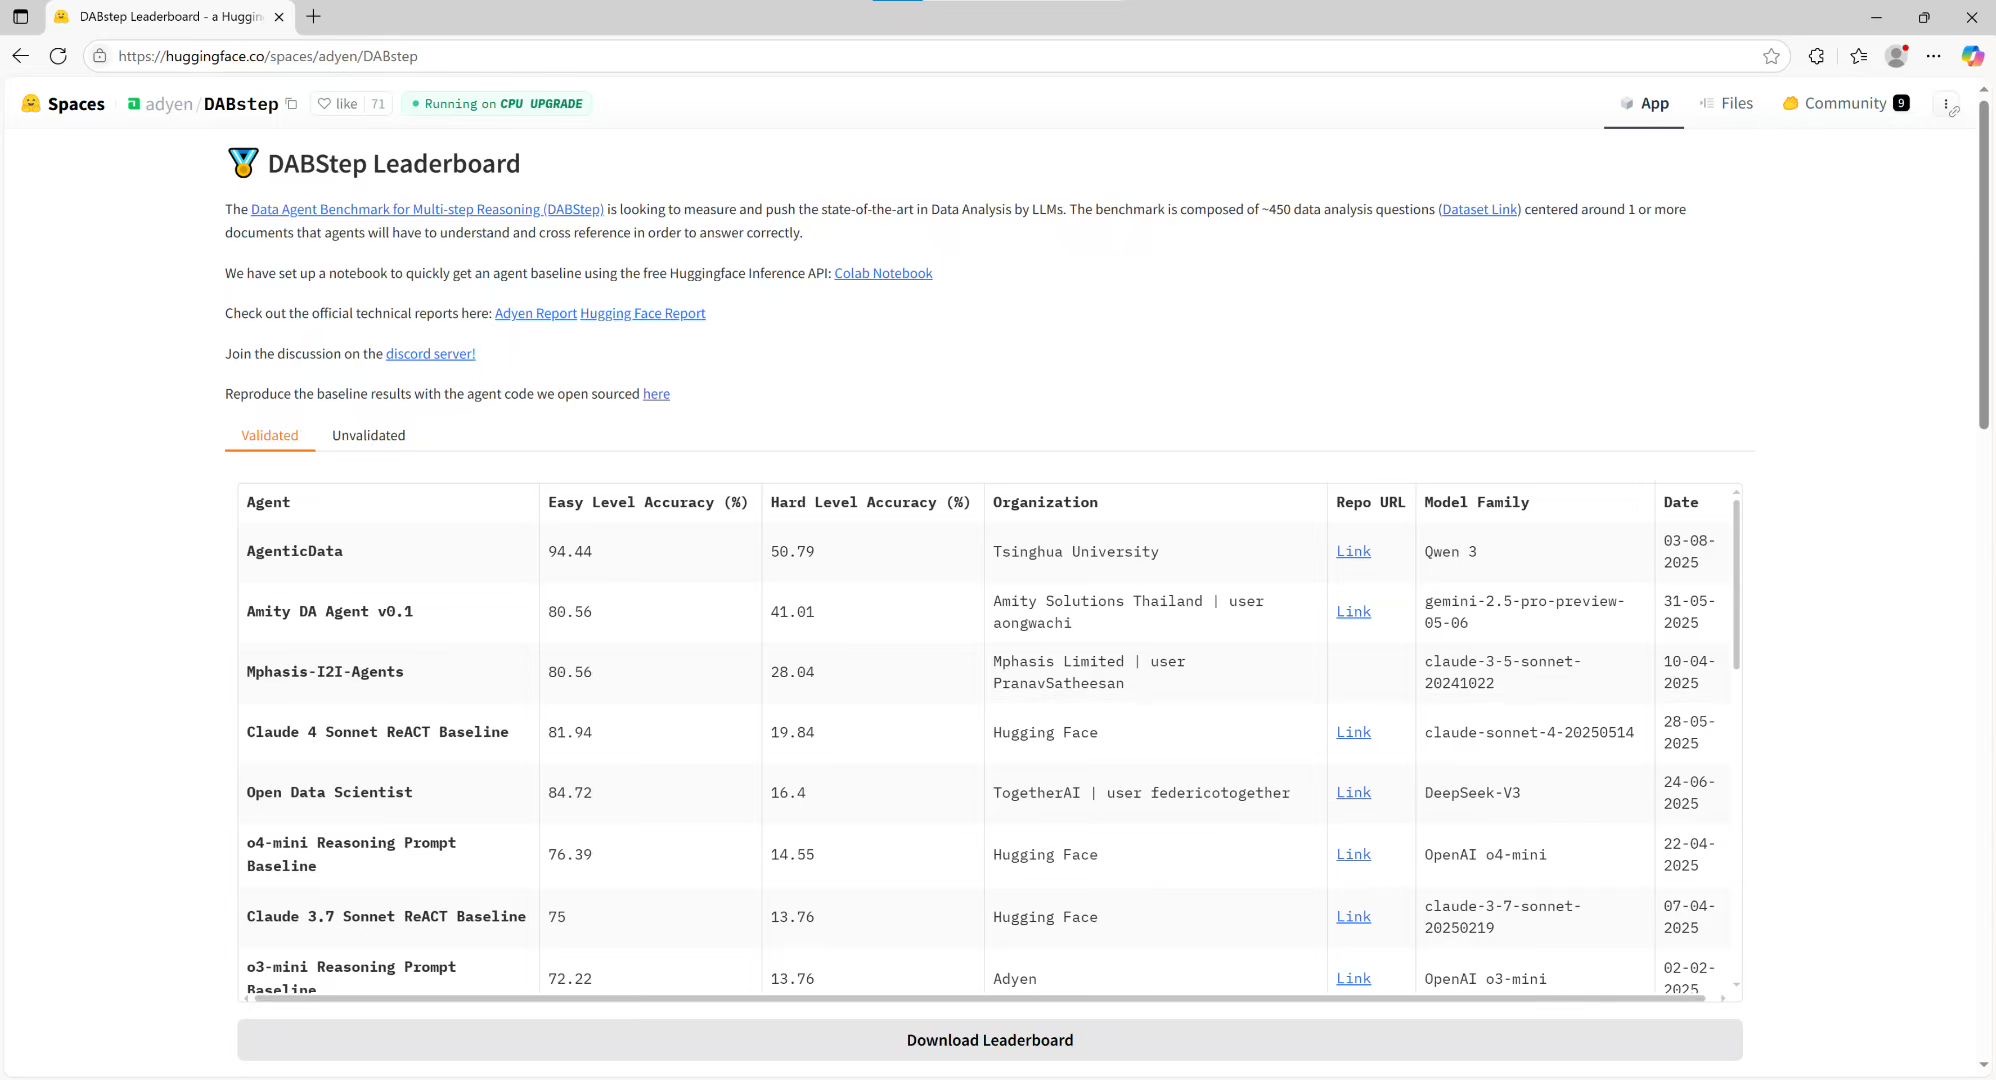This screenshot has height=1080, width=1996.
Task: Launch the Copilot sidebar icon
Action: coord(1972,56)
